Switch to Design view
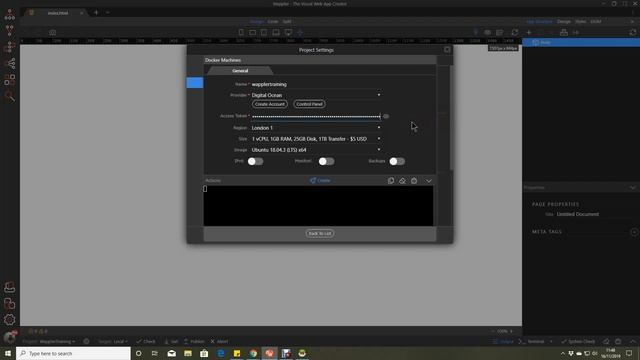 point(257,21)
